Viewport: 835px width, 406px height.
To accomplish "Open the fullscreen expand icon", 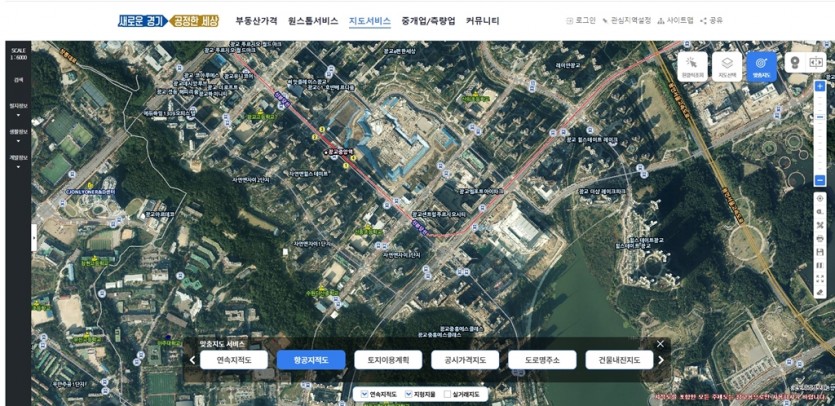I will [820, 279].
